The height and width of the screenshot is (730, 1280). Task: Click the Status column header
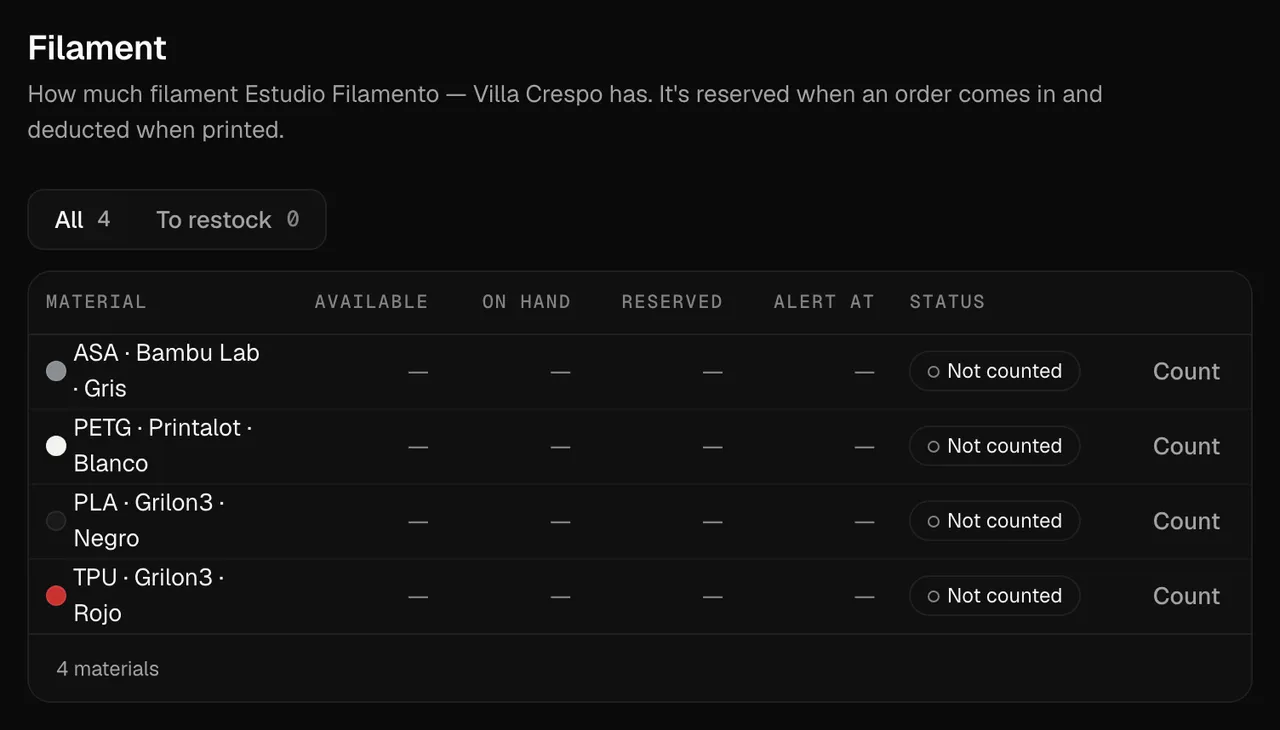tap(947, 302)
